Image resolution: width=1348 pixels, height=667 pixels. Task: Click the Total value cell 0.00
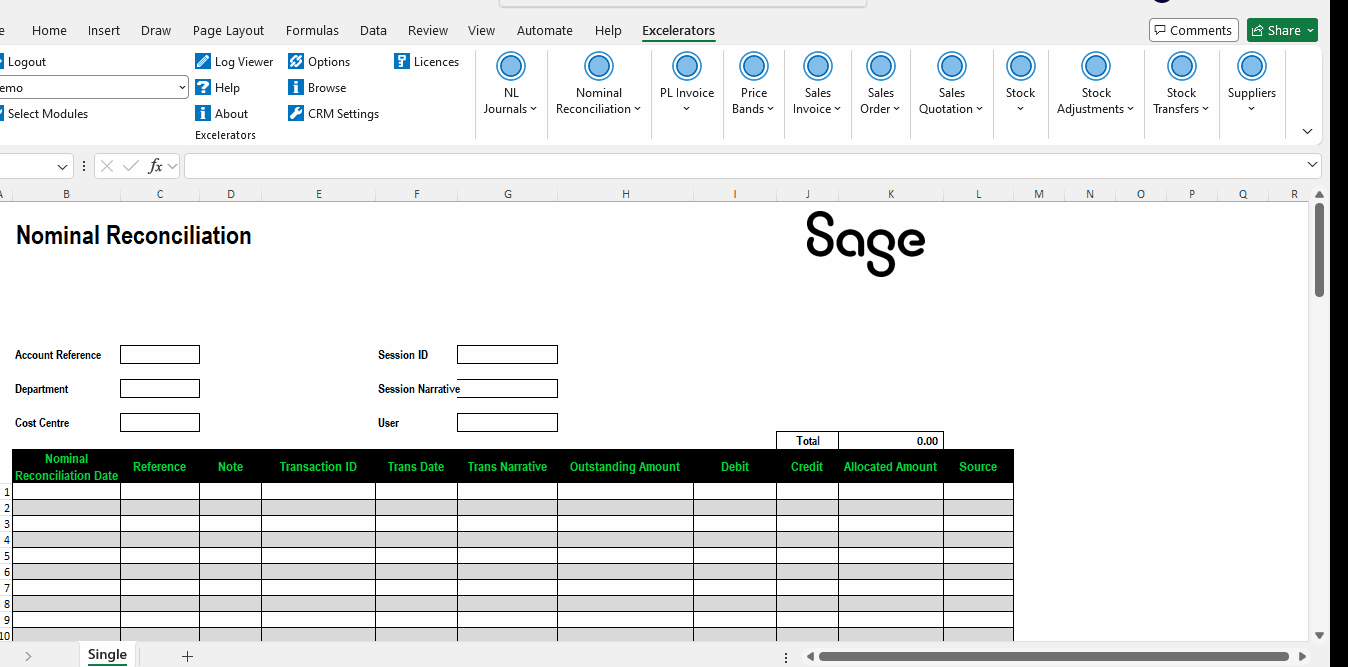click(x=891, y=441)
